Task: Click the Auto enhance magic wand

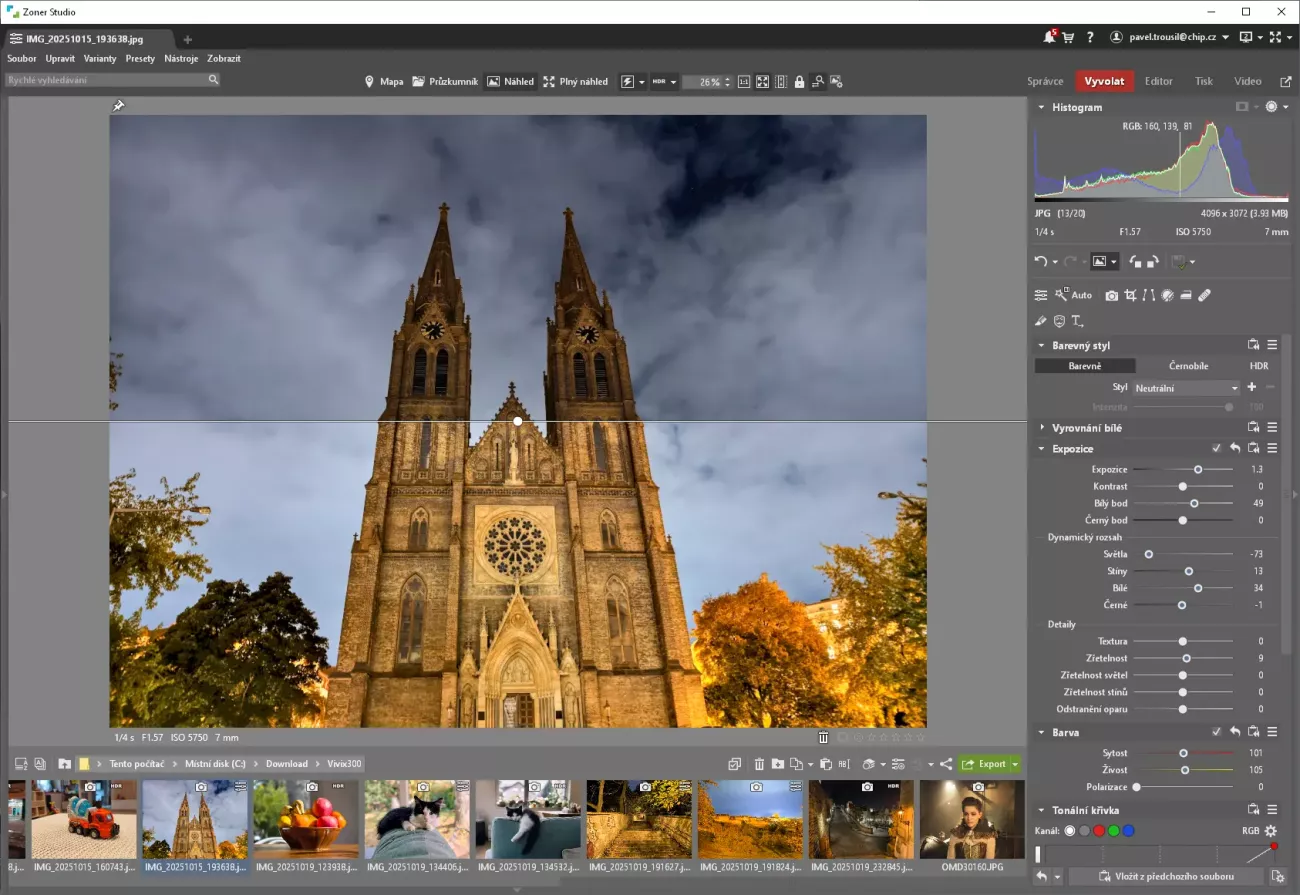Action: [1062, 295]
